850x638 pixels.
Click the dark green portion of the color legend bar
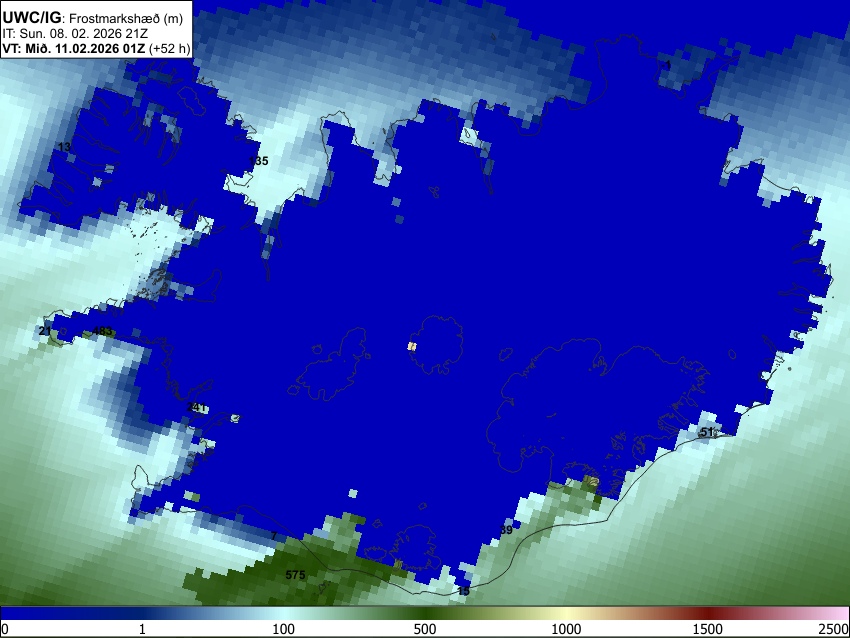[425, 613]
